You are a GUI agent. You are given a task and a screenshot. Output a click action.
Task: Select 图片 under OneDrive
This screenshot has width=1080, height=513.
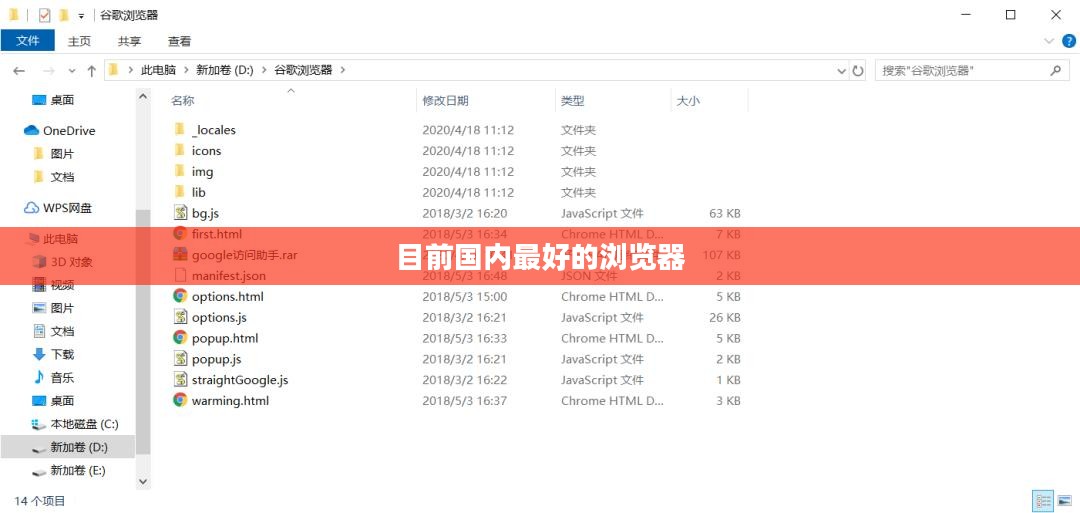[62, 154]
